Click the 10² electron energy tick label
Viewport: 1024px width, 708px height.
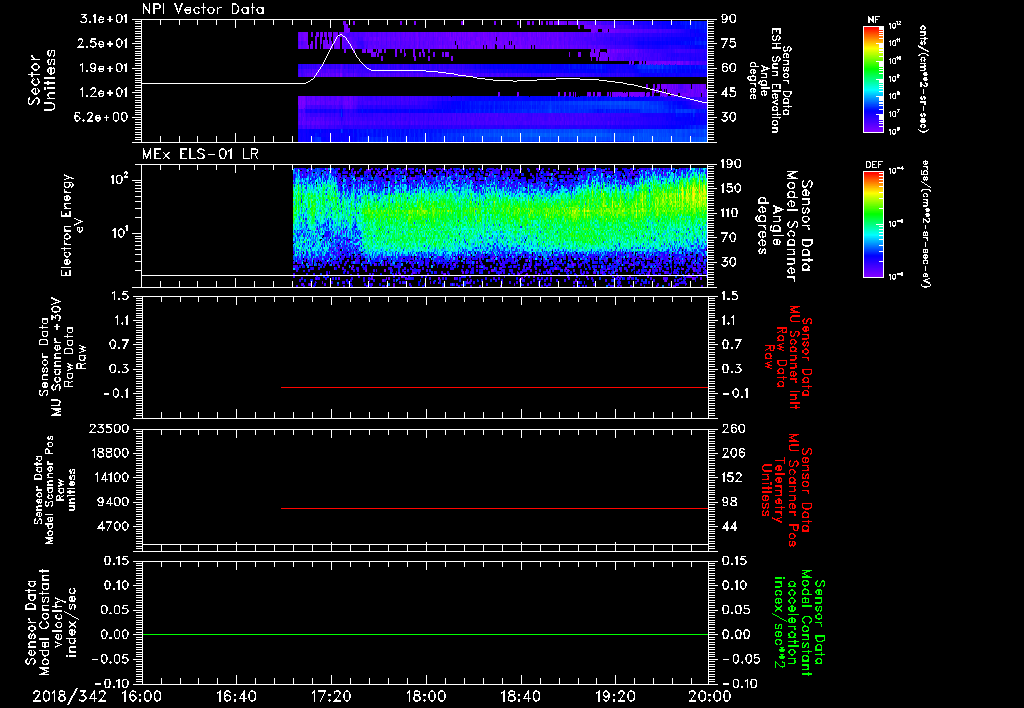tap(119, 179)
